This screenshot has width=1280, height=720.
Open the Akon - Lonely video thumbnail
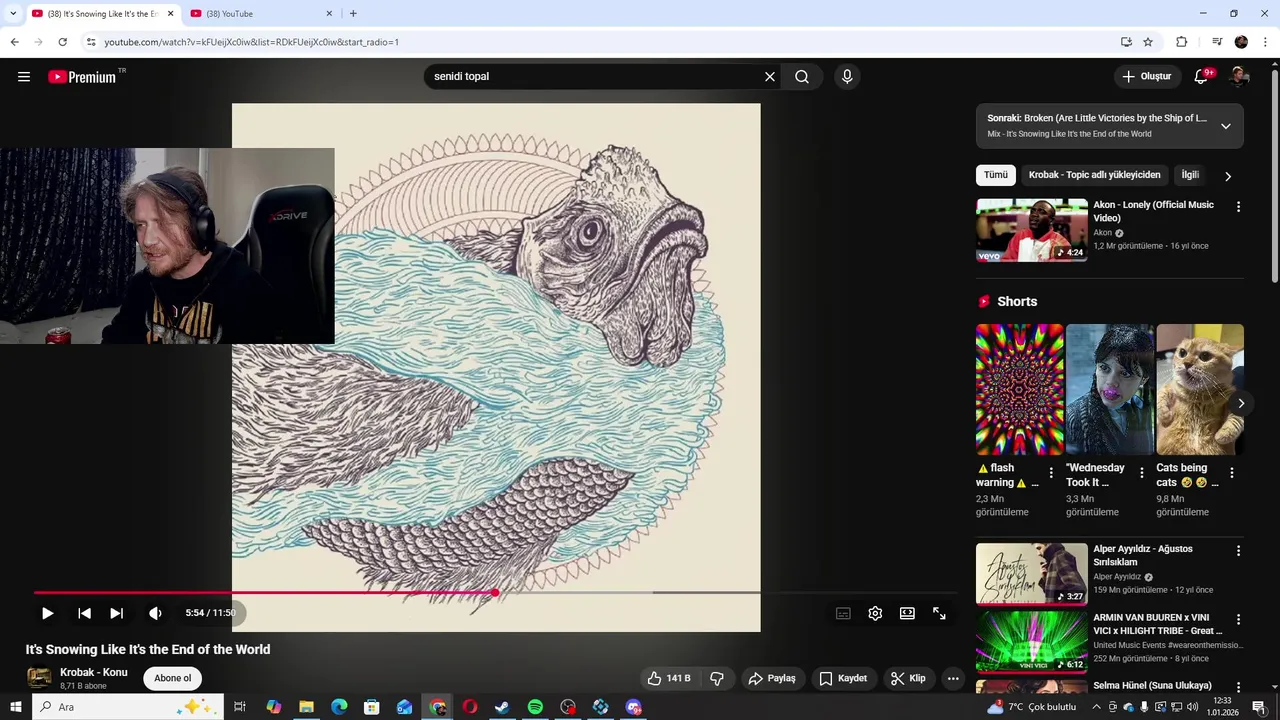(1032, 230)
